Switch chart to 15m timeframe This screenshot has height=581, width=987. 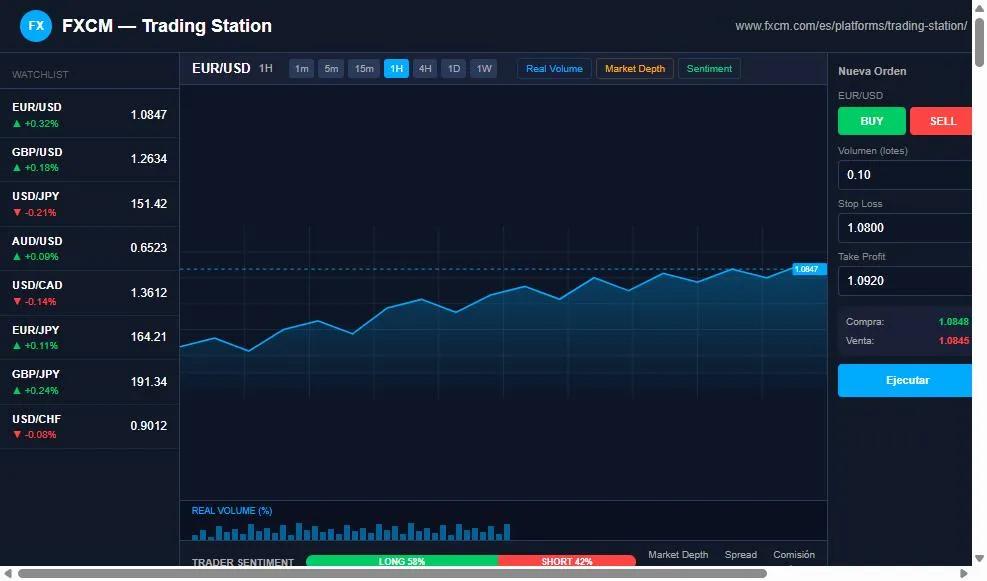(364, 69)
